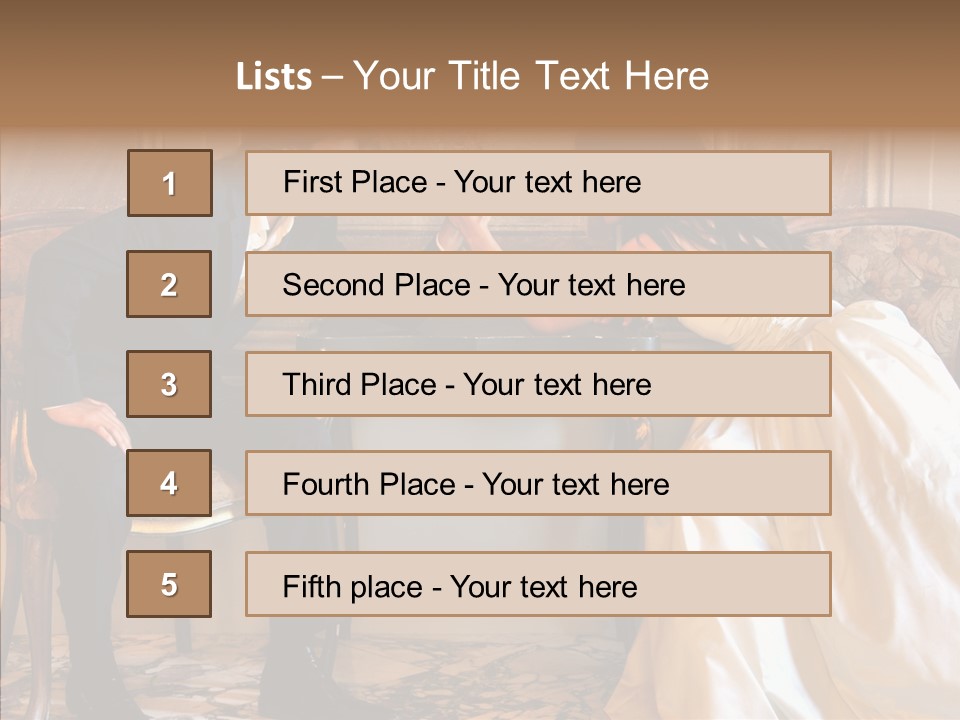
Task: Click the patterned sofa upholstery at right
Action: click(x=900, y=260)
